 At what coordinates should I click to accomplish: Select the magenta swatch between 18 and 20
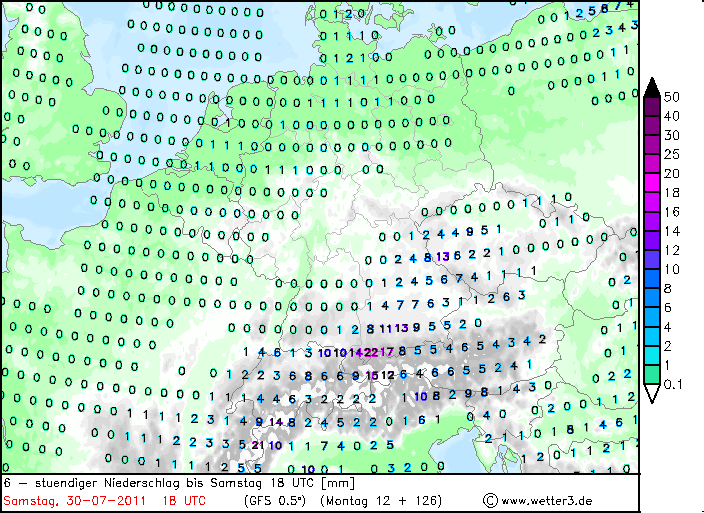pos(652,183)
